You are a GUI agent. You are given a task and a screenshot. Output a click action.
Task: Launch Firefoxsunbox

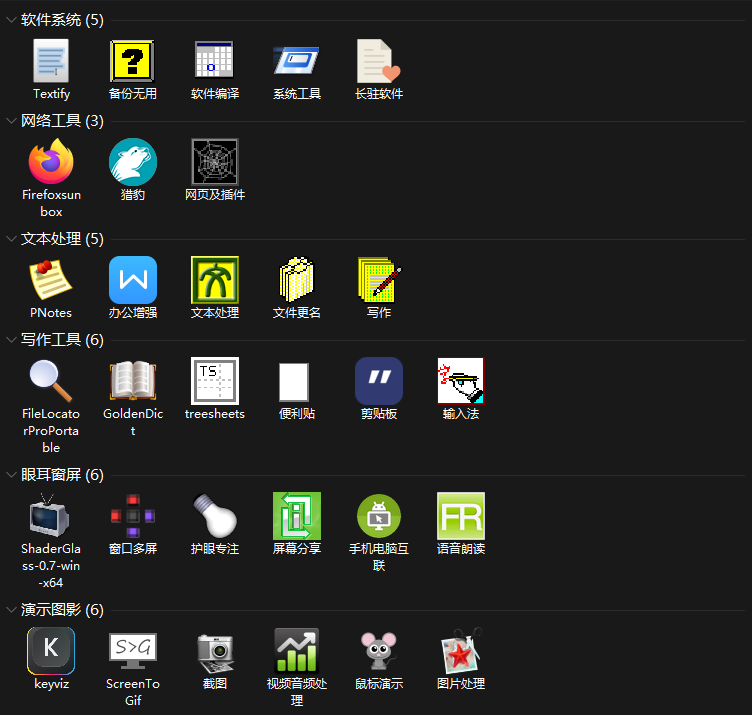[51, 162]
